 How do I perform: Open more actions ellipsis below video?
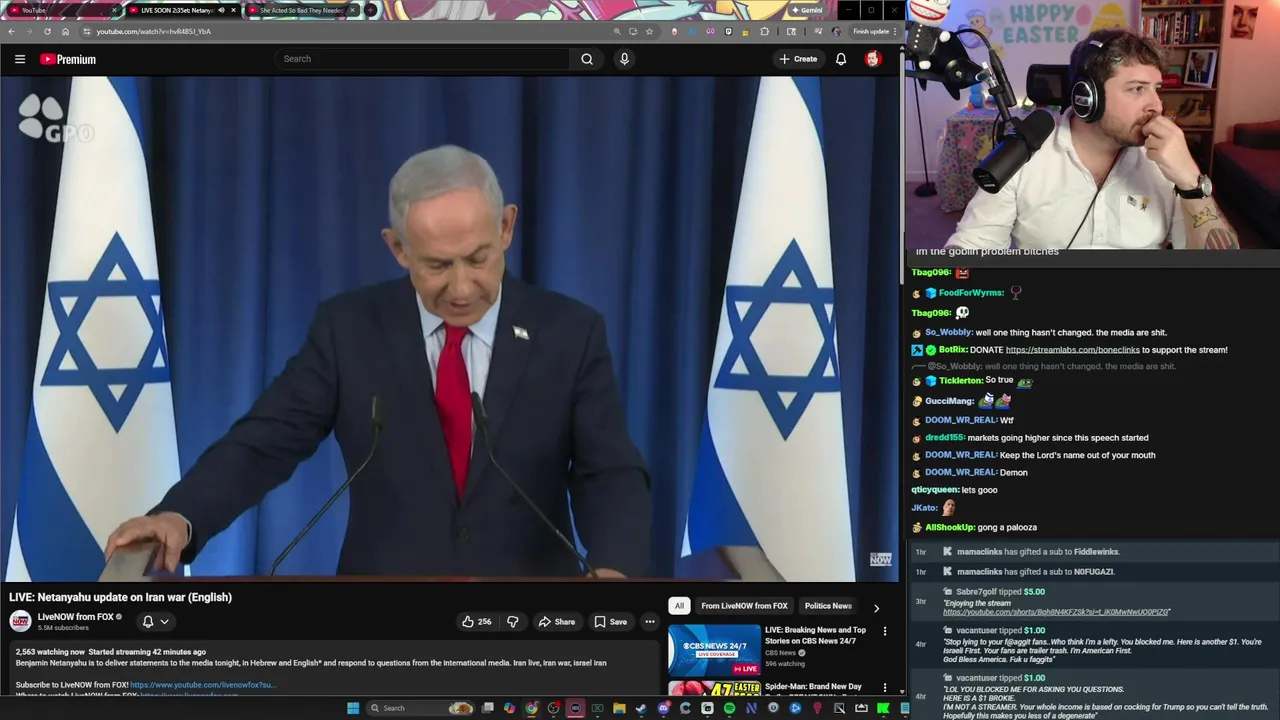pyautogui.click(x=650, y=622)
